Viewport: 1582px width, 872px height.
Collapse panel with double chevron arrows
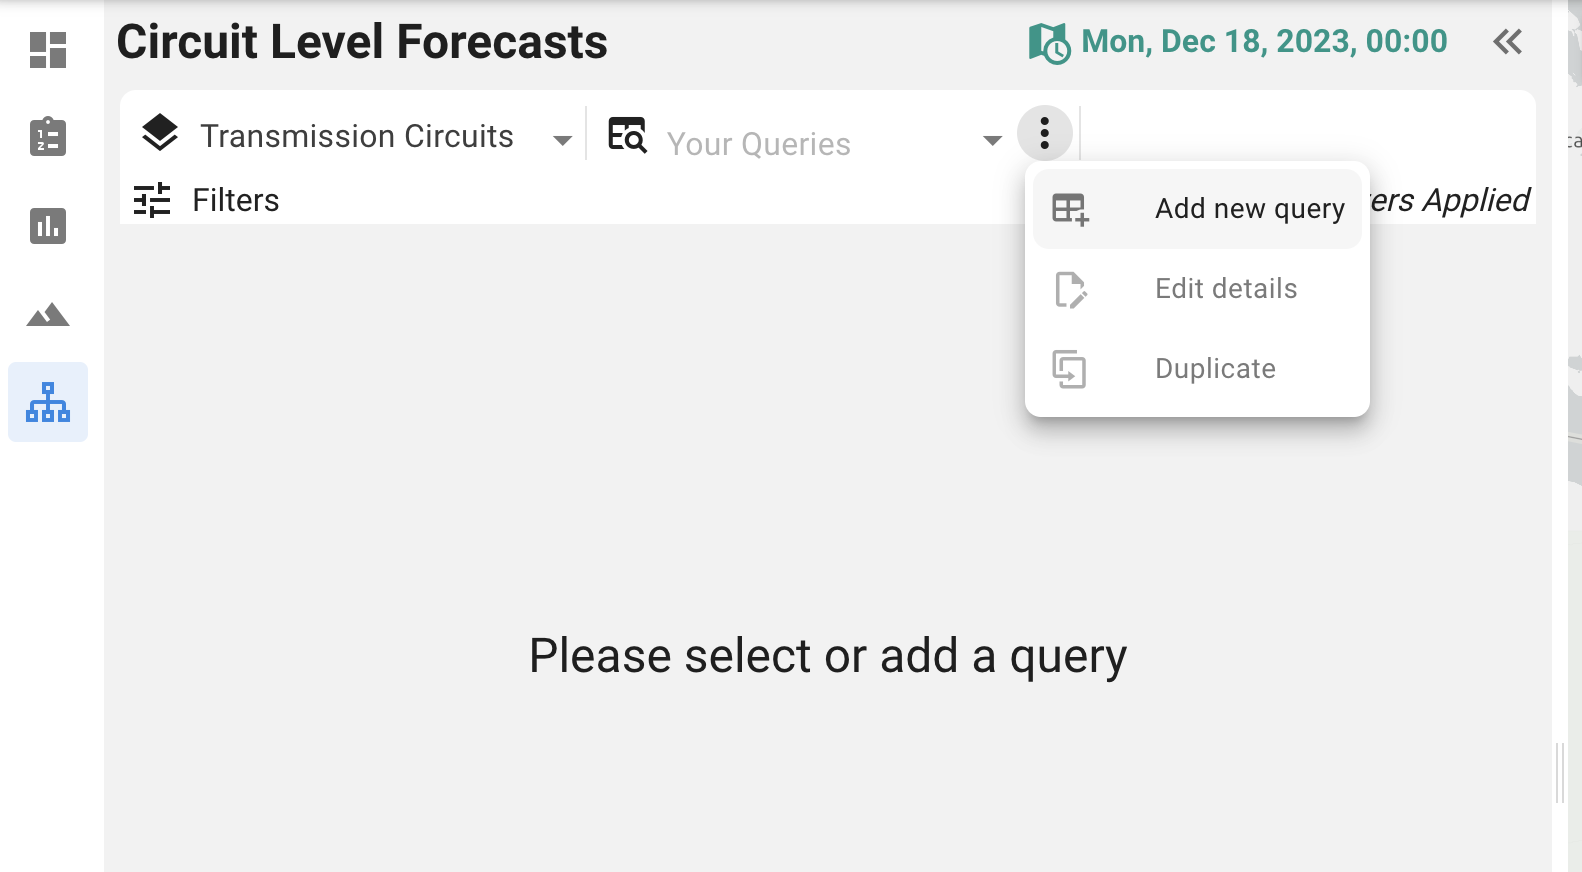(x=1507, y=42)
